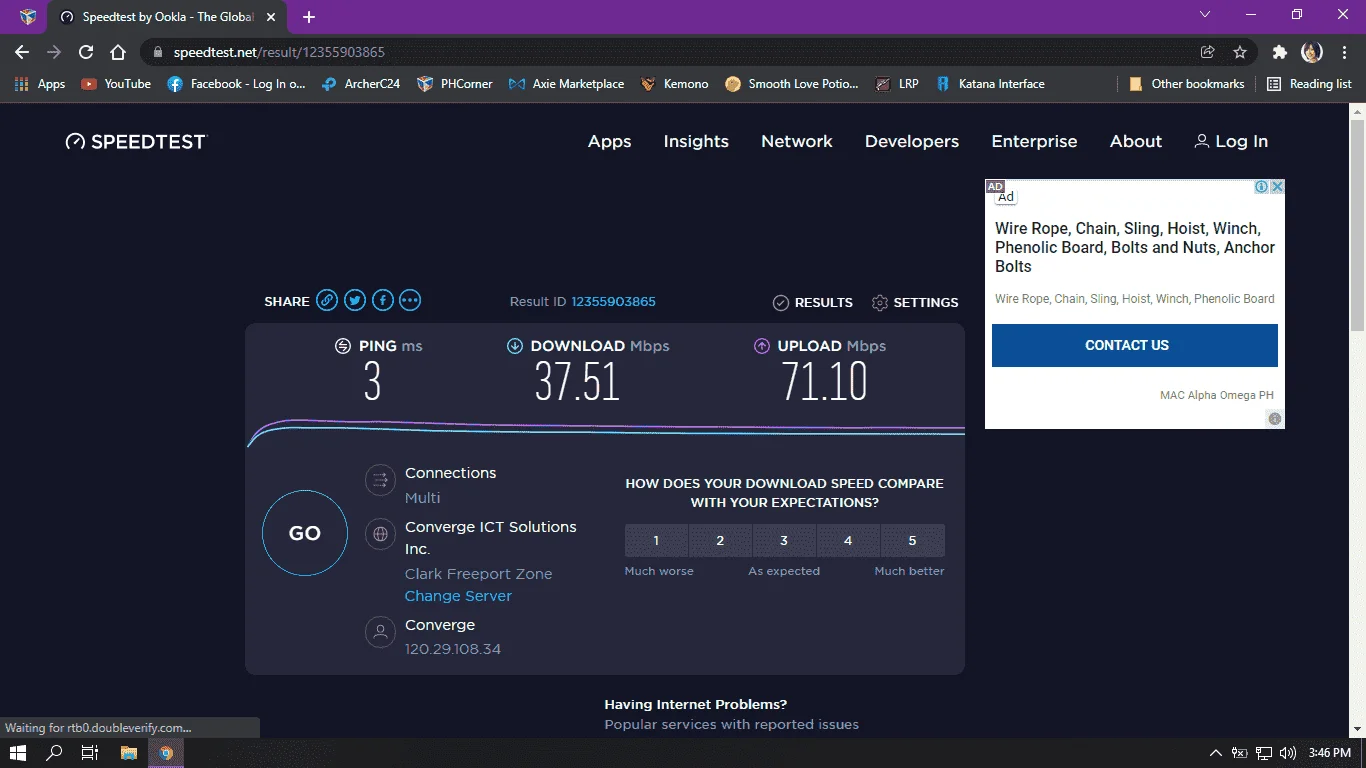The width and height of the screenshot is (1366, 768).
Task: Open the Insights menu item
Action: [x=696, y=141]
